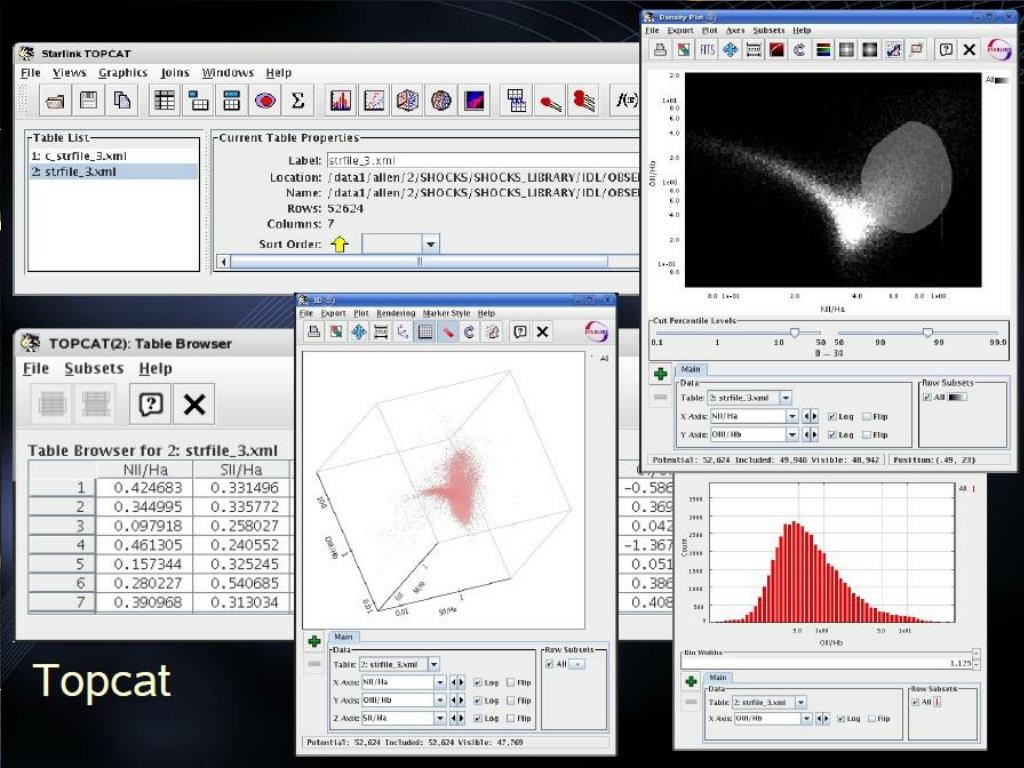Open Y Axis OIII/Hb dropdown in Density Plot
The image size is (1024, 768).
(x=792, y=434)
